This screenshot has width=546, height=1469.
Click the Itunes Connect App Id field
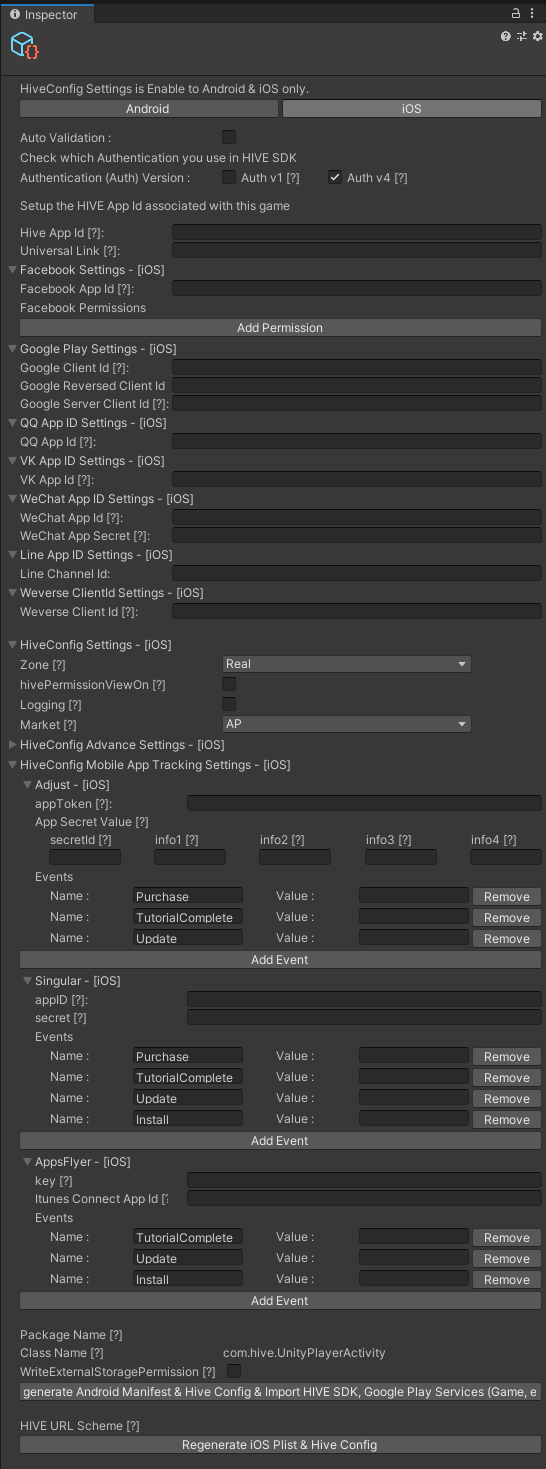click(364, 1198)
